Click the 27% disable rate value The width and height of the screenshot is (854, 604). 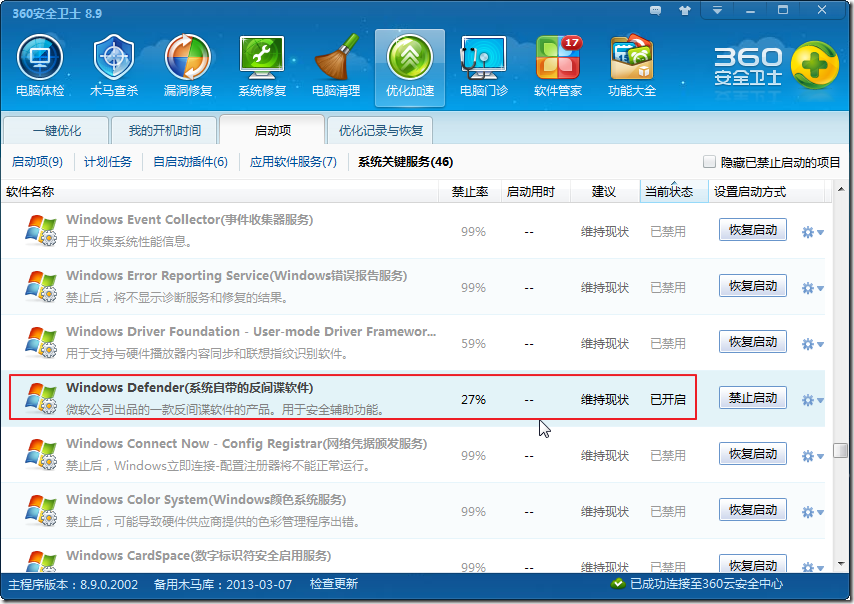[x=473, y=400]
